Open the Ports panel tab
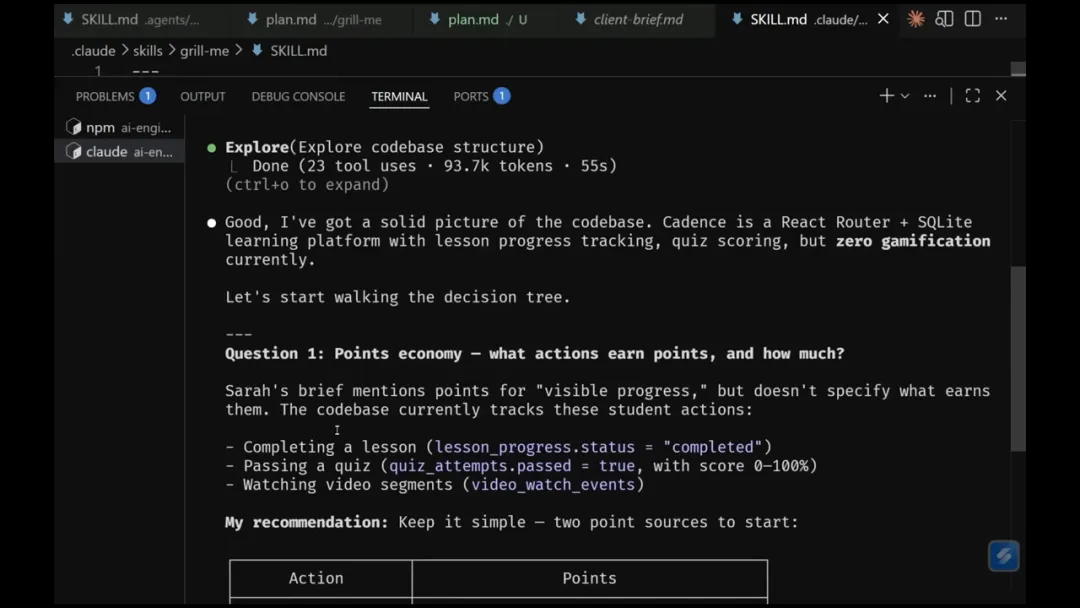 [481, 96]
